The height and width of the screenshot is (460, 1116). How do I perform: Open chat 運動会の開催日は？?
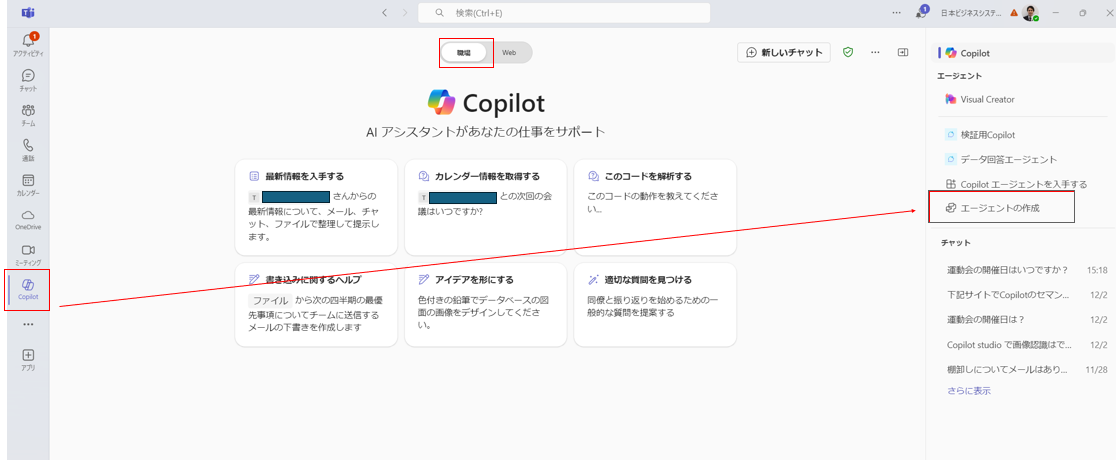1027,319
